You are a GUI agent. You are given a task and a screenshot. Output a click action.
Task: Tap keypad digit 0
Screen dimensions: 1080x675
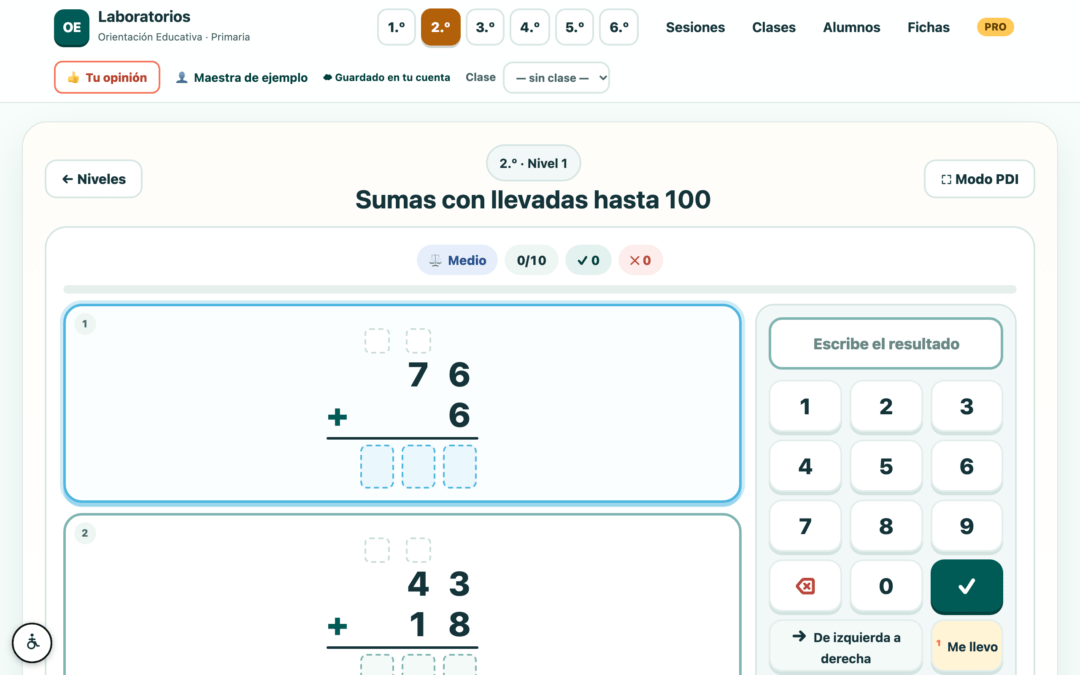pos(886,586)
